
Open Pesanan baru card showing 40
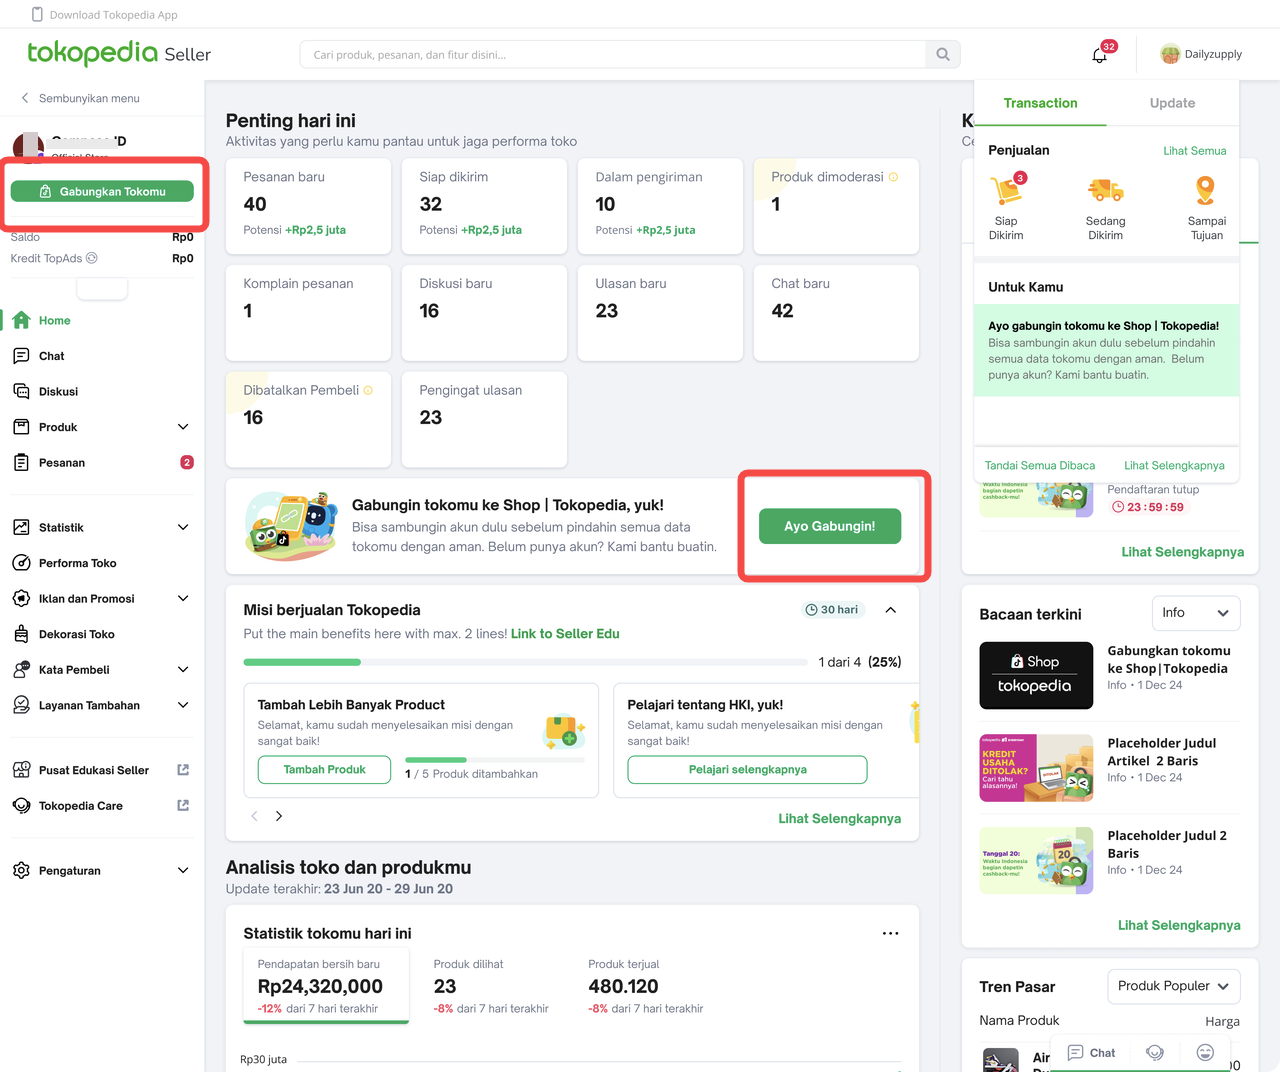[x=308, y=206]
